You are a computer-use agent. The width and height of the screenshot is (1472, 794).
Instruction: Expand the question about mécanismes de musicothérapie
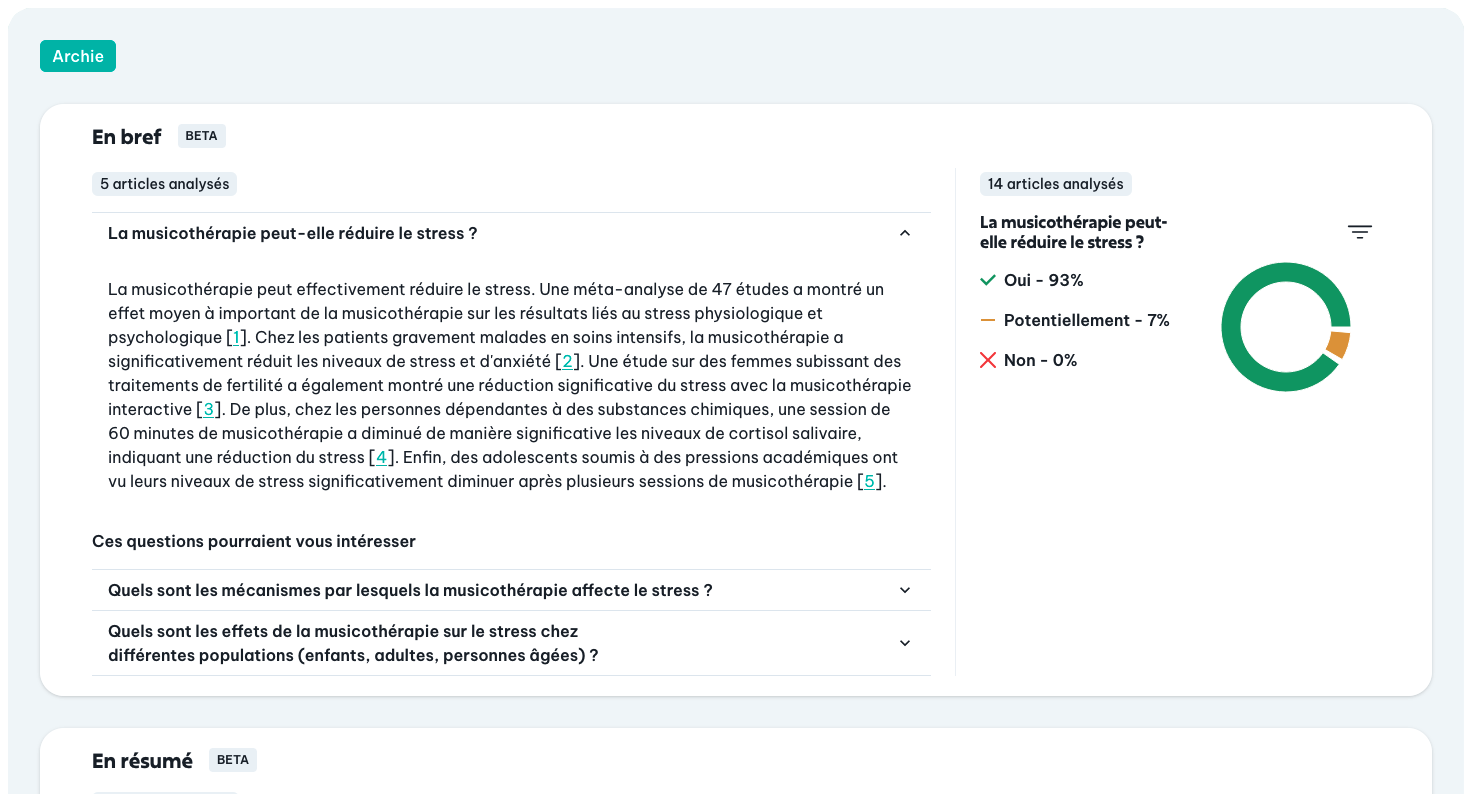click(511, 590)
